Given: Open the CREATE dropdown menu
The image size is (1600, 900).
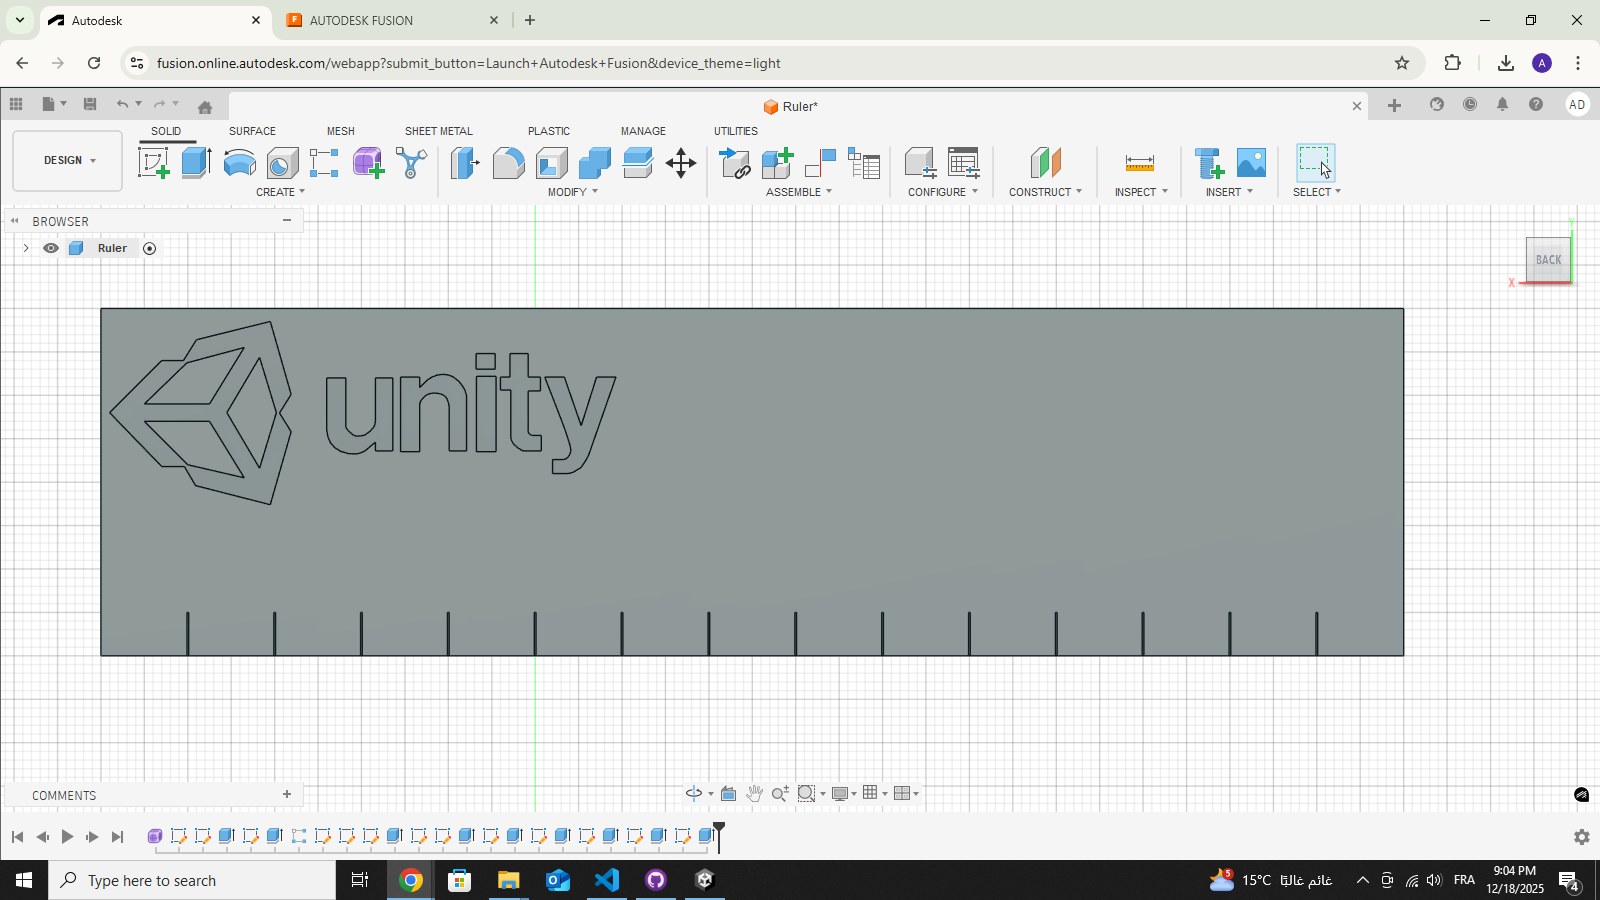Looking at the screenshot, I should (280, 192).
